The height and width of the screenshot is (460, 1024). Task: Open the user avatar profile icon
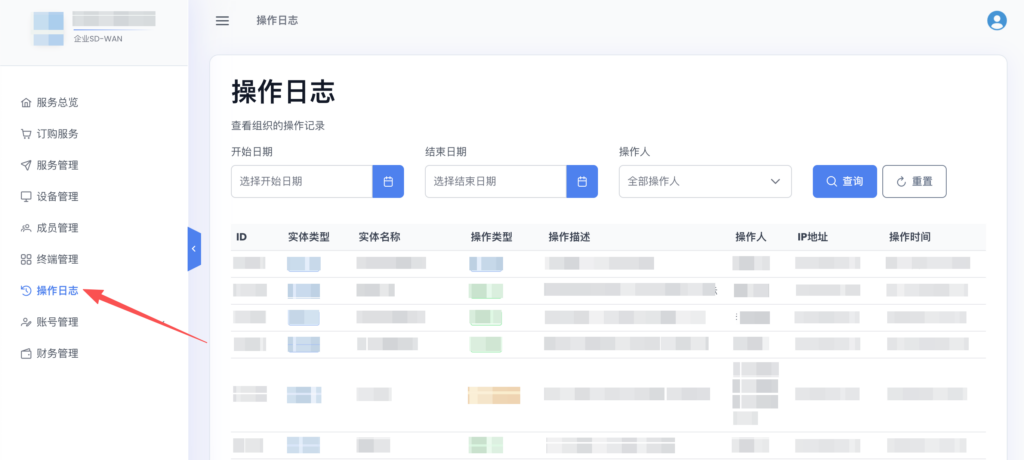coord(996,21)
